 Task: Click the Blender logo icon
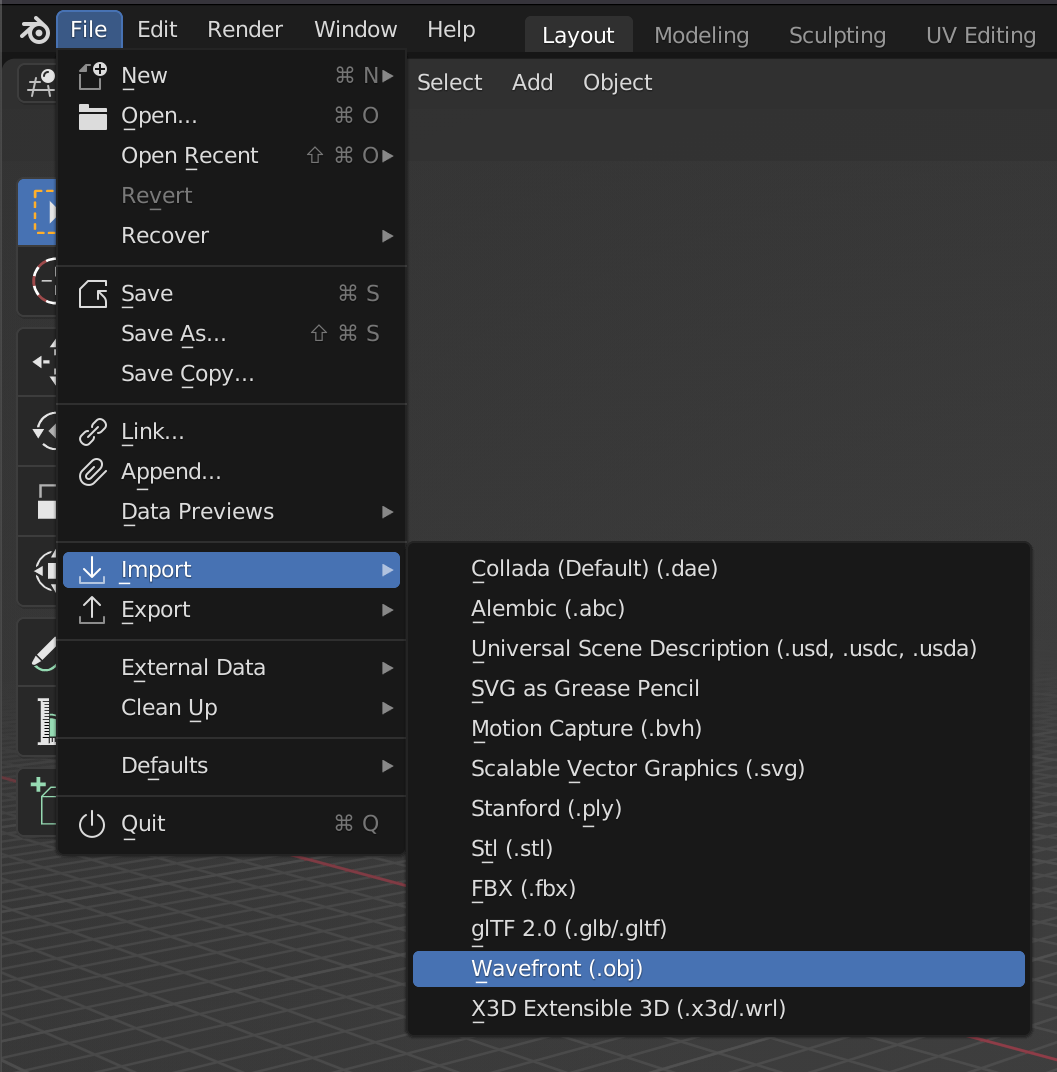(34, 31)
